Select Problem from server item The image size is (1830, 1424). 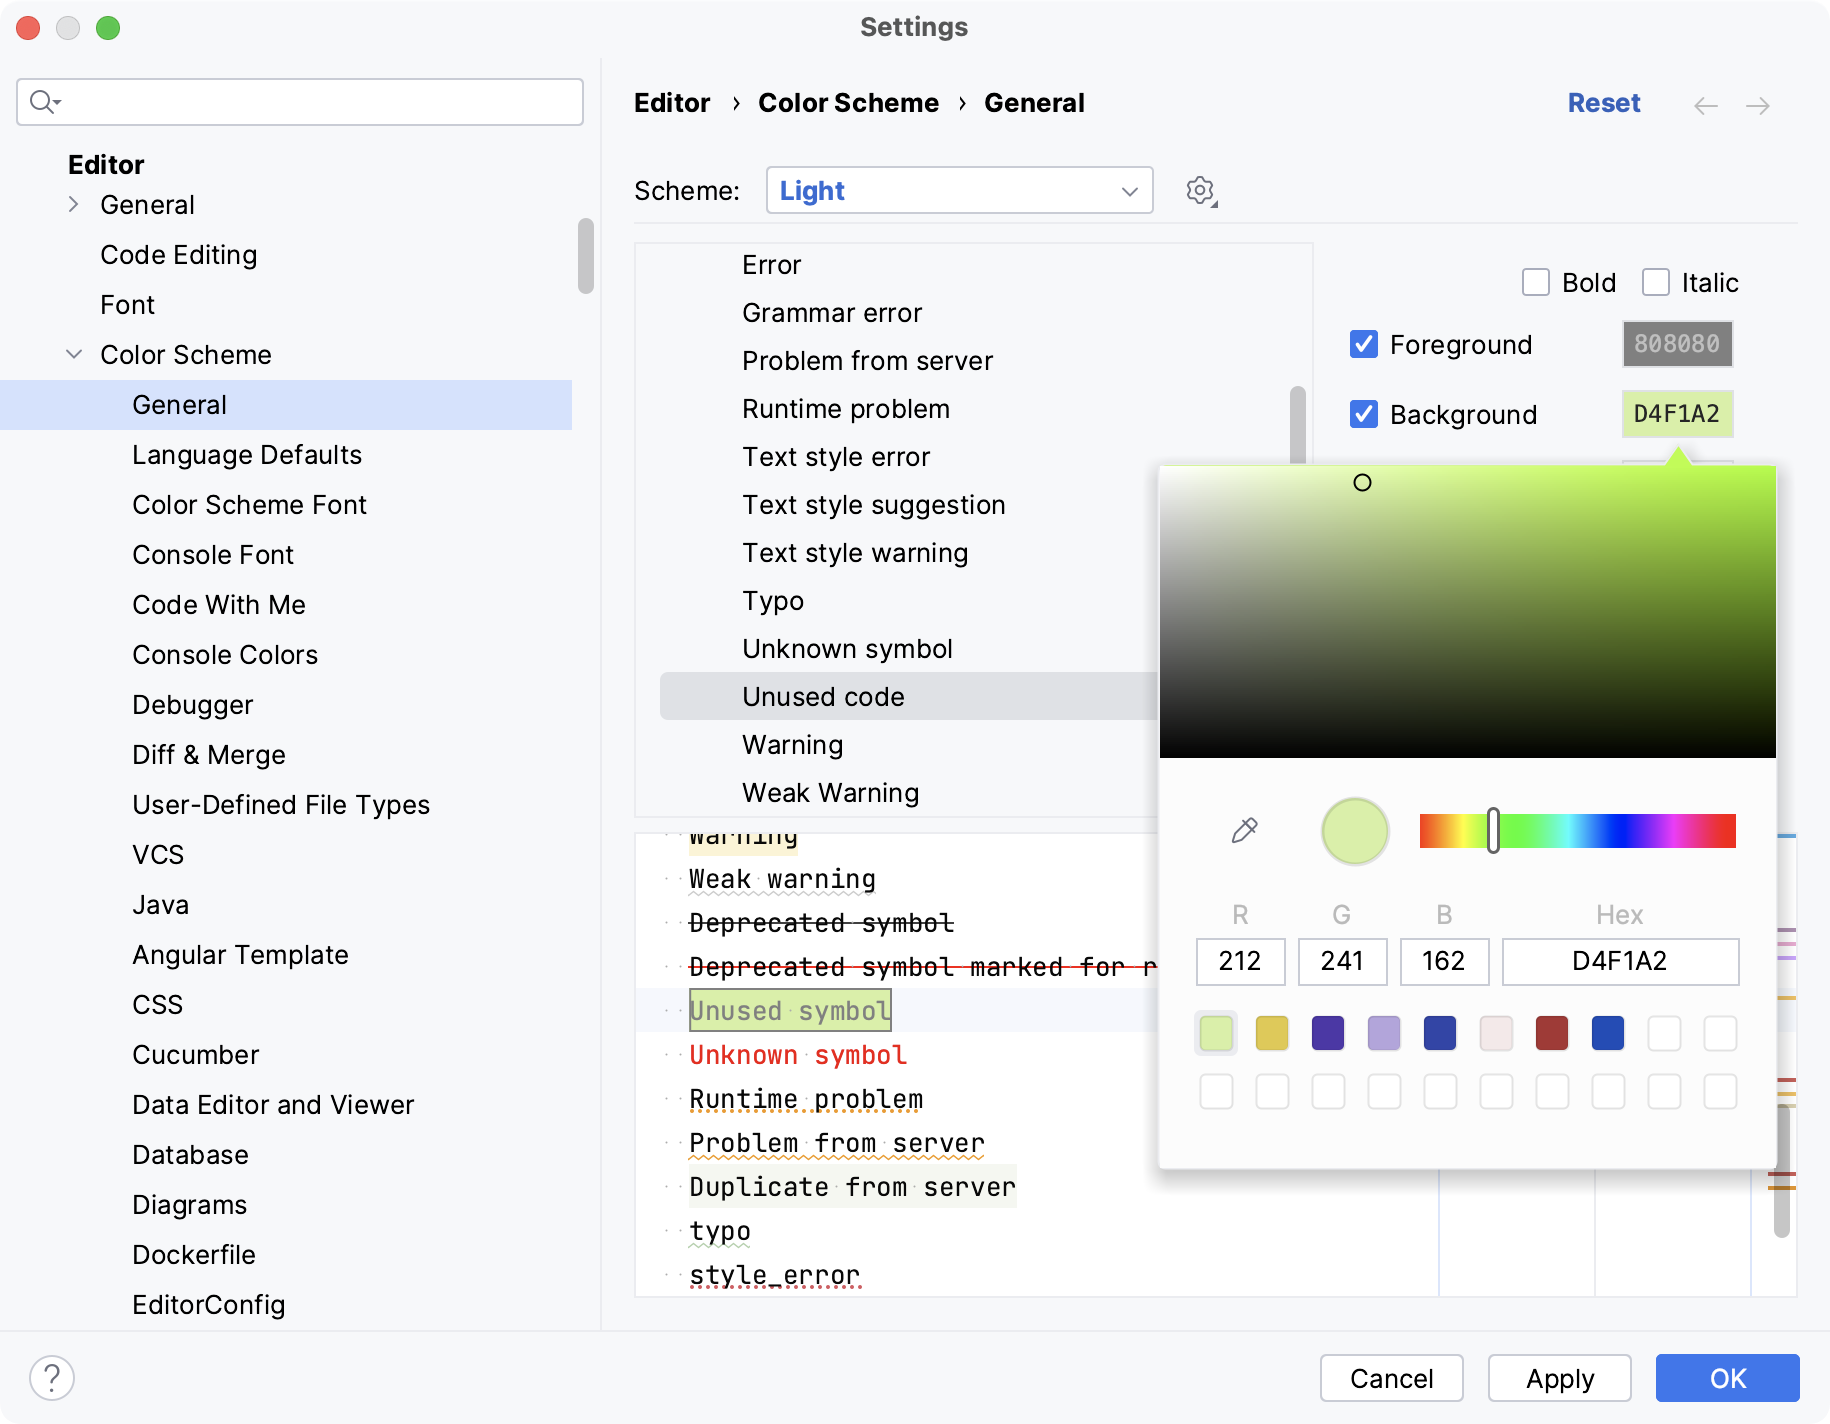pos(867,361)
